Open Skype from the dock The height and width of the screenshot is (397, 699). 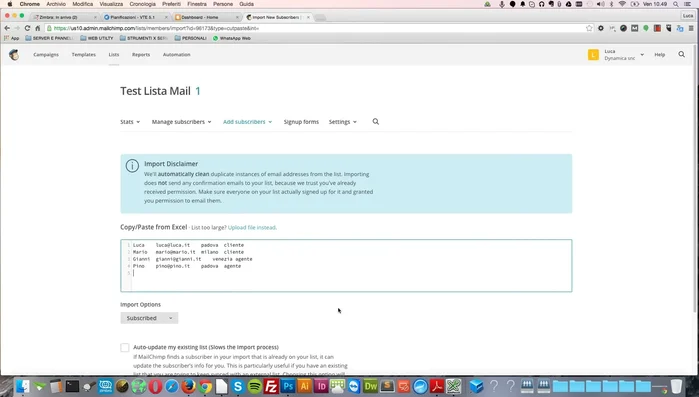(238, 386)
